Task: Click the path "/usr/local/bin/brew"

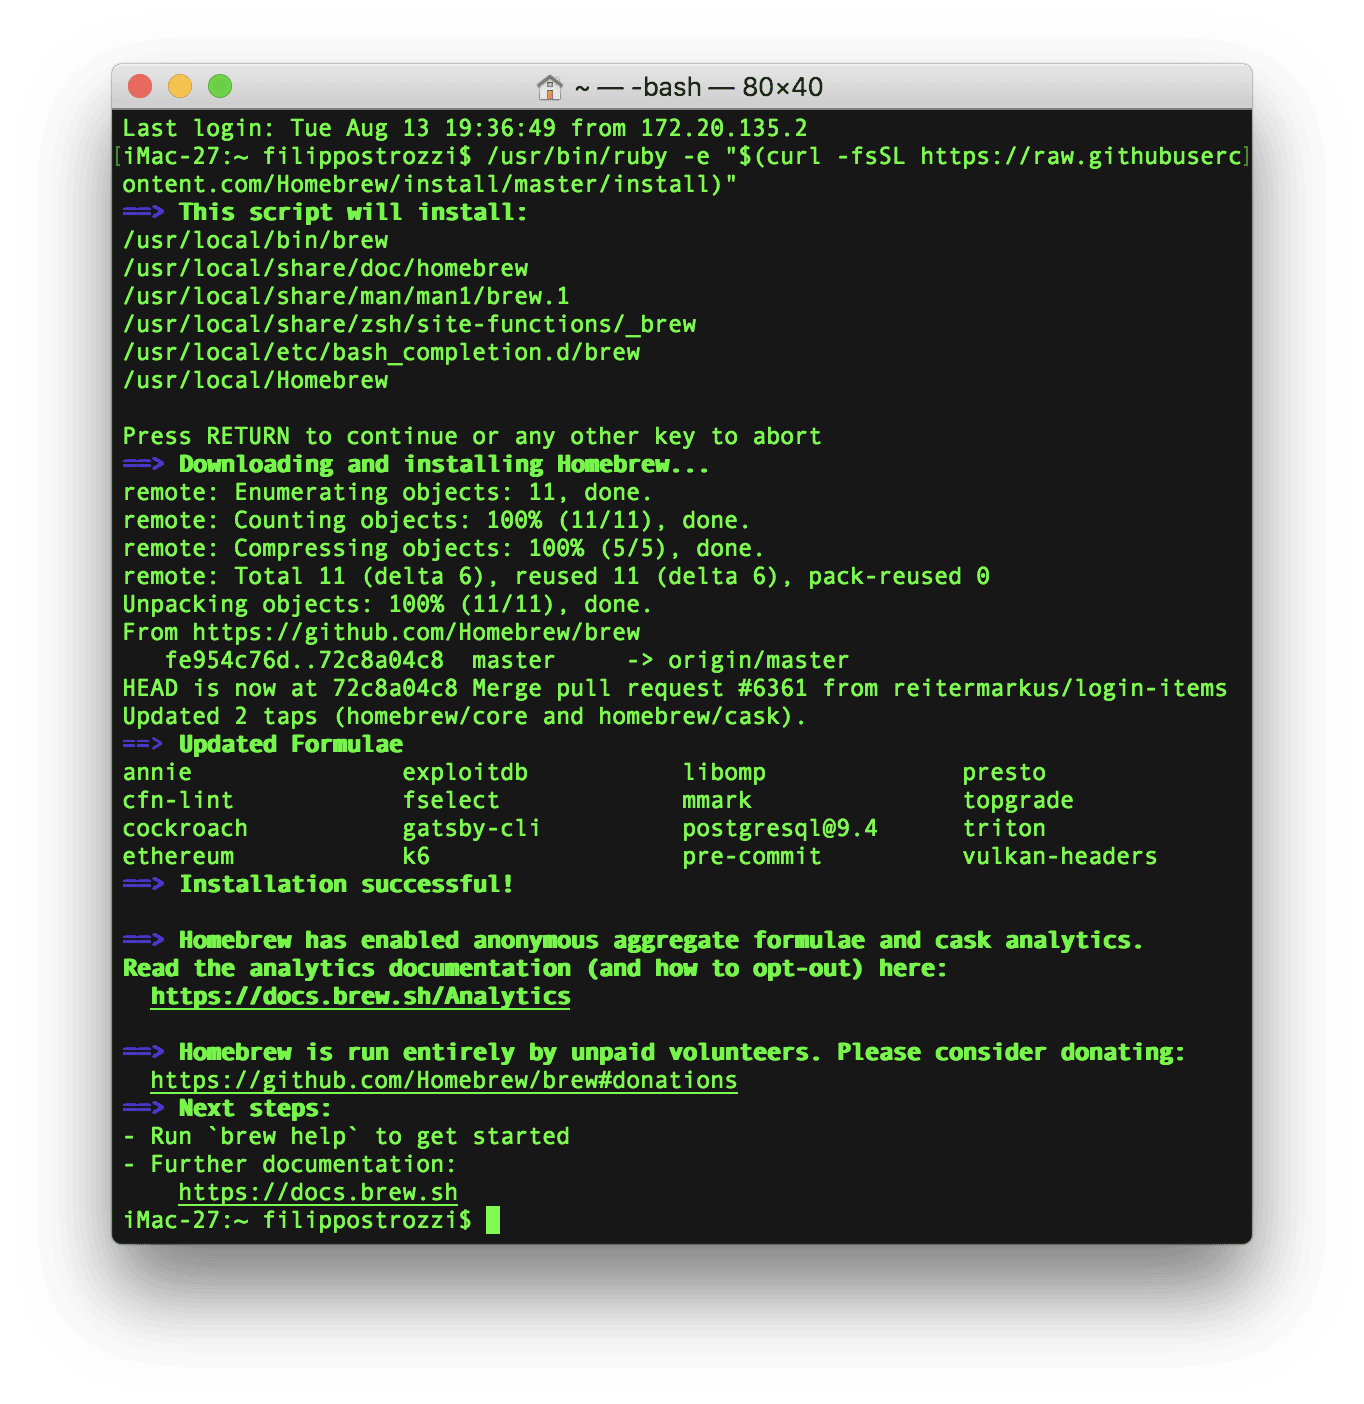Action: [x=255, y=241]
